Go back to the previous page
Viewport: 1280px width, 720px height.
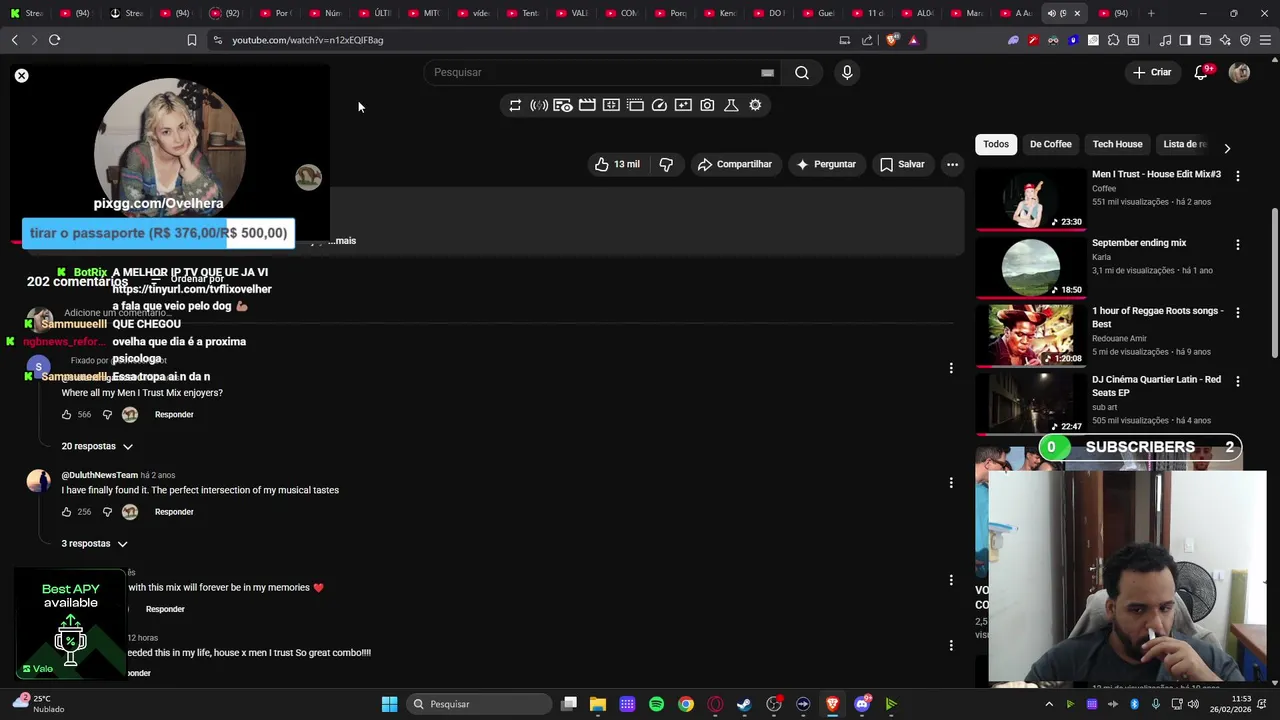14,40
